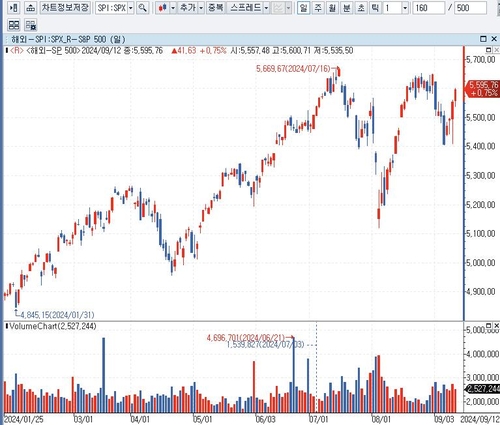Click the close icon in the price pane corner
This screenshot has height=425, width=500.
pyautogui.click(x=496, y=50)
